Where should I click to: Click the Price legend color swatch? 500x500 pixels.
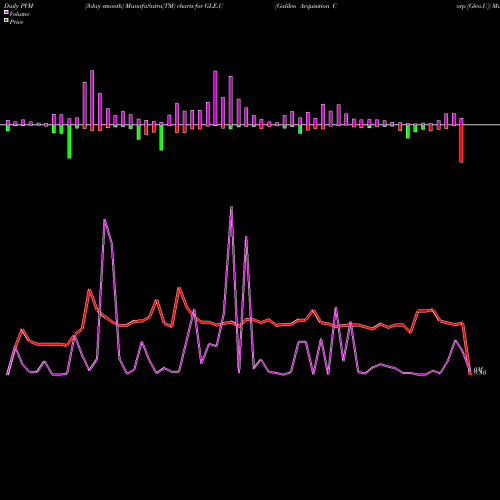pos(6,21)
